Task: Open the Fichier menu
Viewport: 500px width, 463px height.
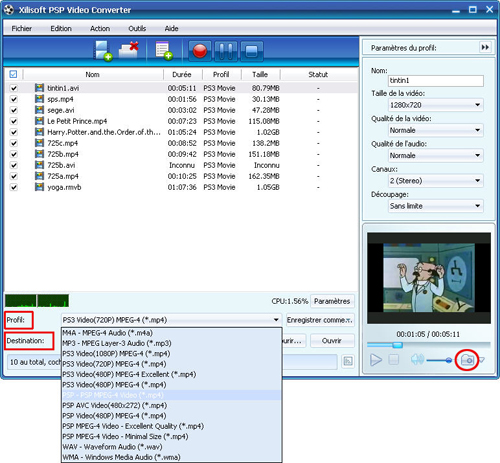Action: pyautogui.click(x=22, y=28)
